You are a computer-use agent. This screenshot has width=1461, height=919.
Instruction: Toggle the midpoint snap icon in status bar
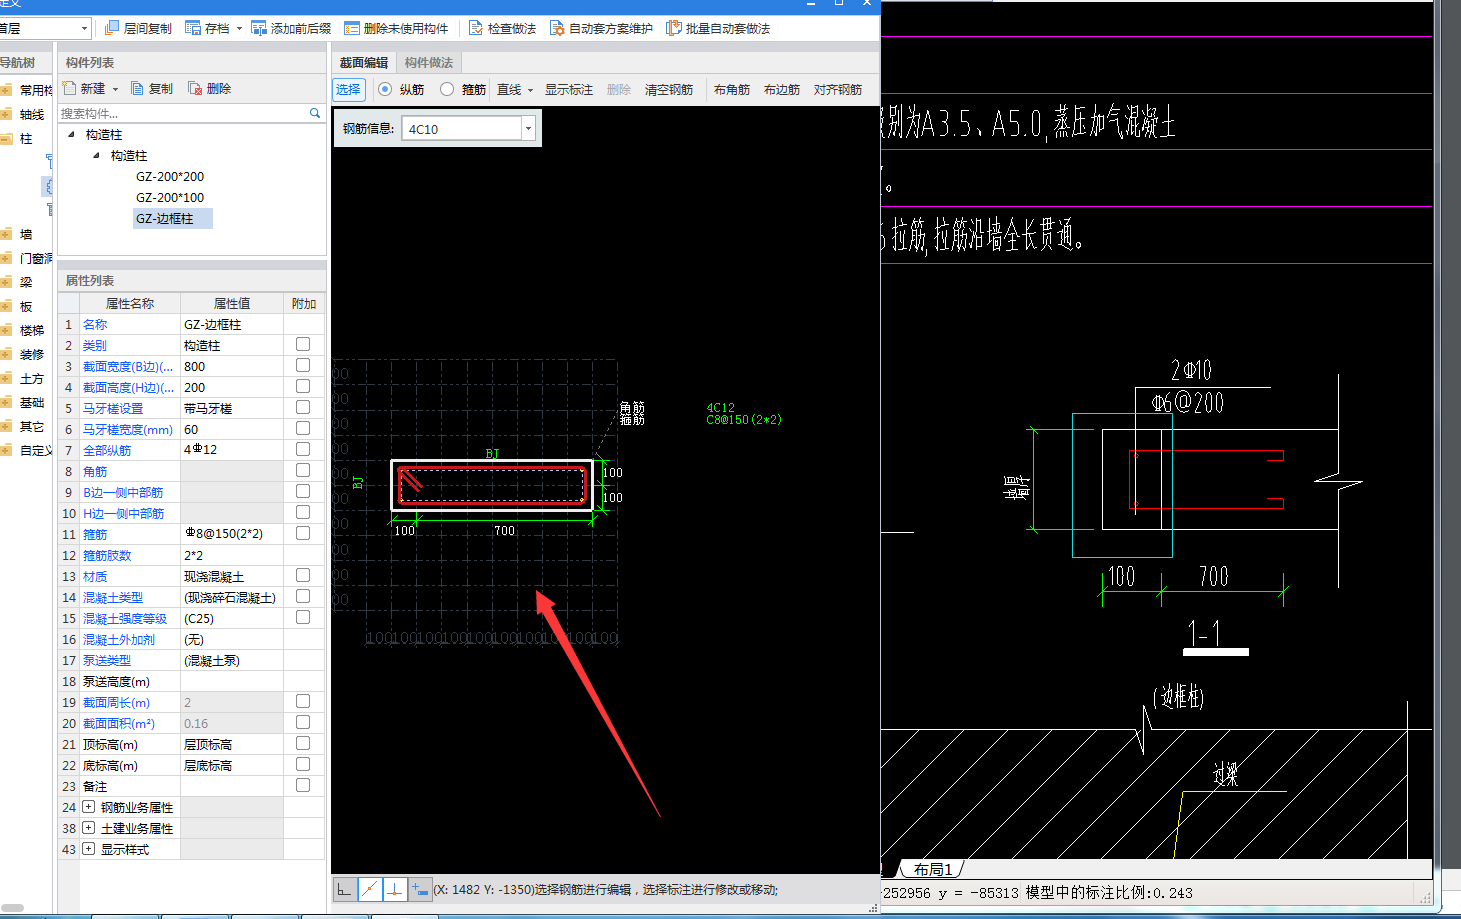[x=370, y=889]
